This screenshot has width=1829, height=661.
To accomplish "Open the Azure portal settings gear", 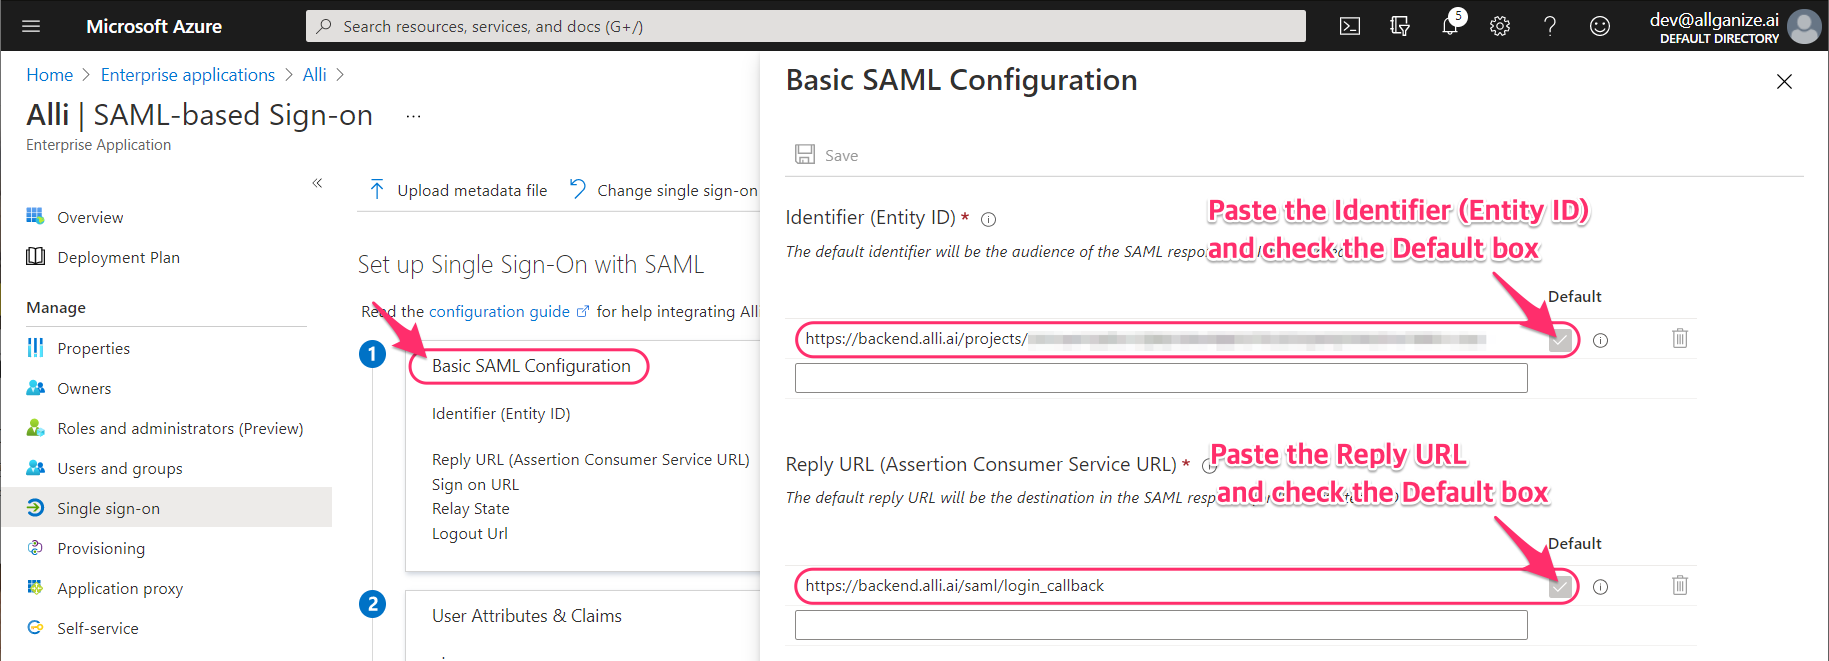I will click(1500, 26).
